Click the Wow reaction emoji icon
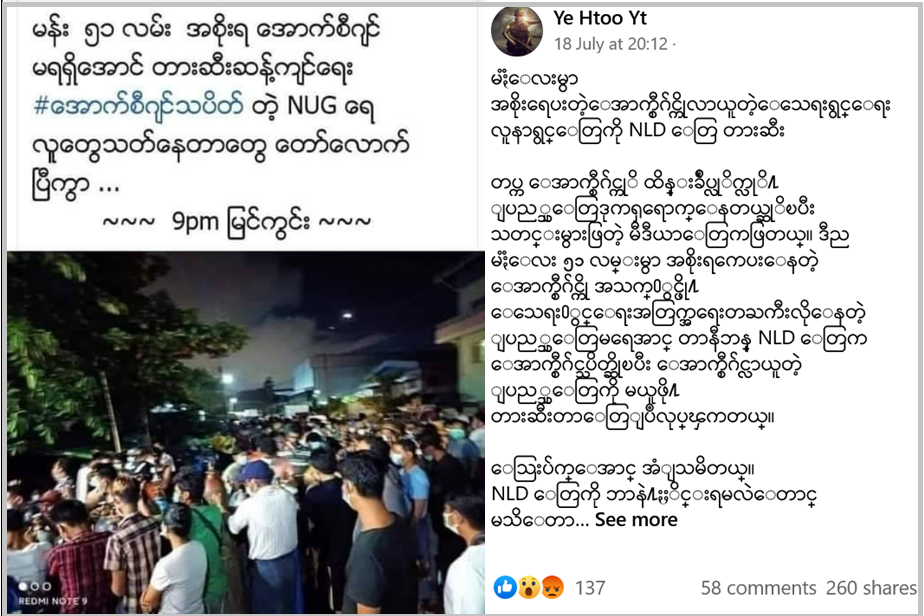Screen dimensions: 924x616 click(x=529, y=587)
